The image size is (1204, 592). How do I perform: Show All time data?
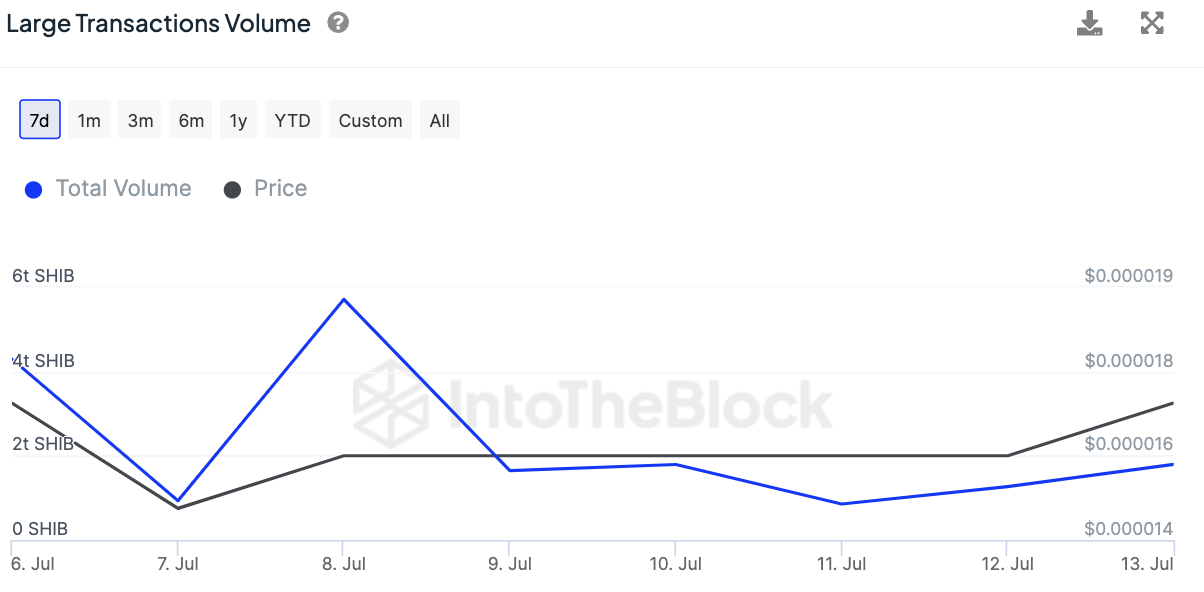(x=440, y=120)
